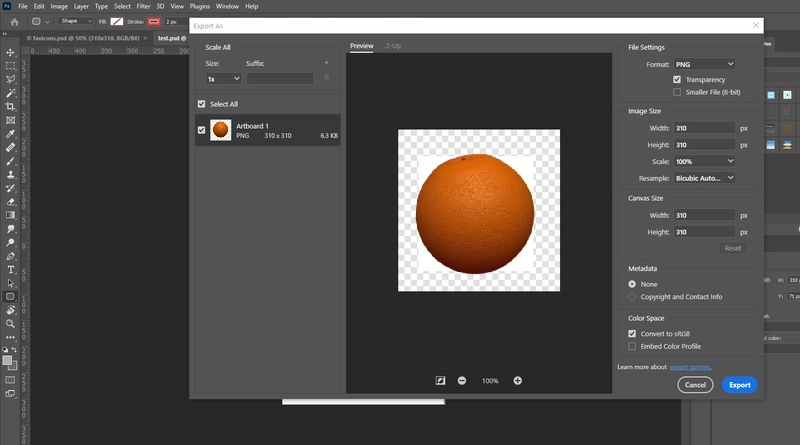800x445 pixels.
Task: Go to Photoshop Home screen
Action: (x=14, y=22)
